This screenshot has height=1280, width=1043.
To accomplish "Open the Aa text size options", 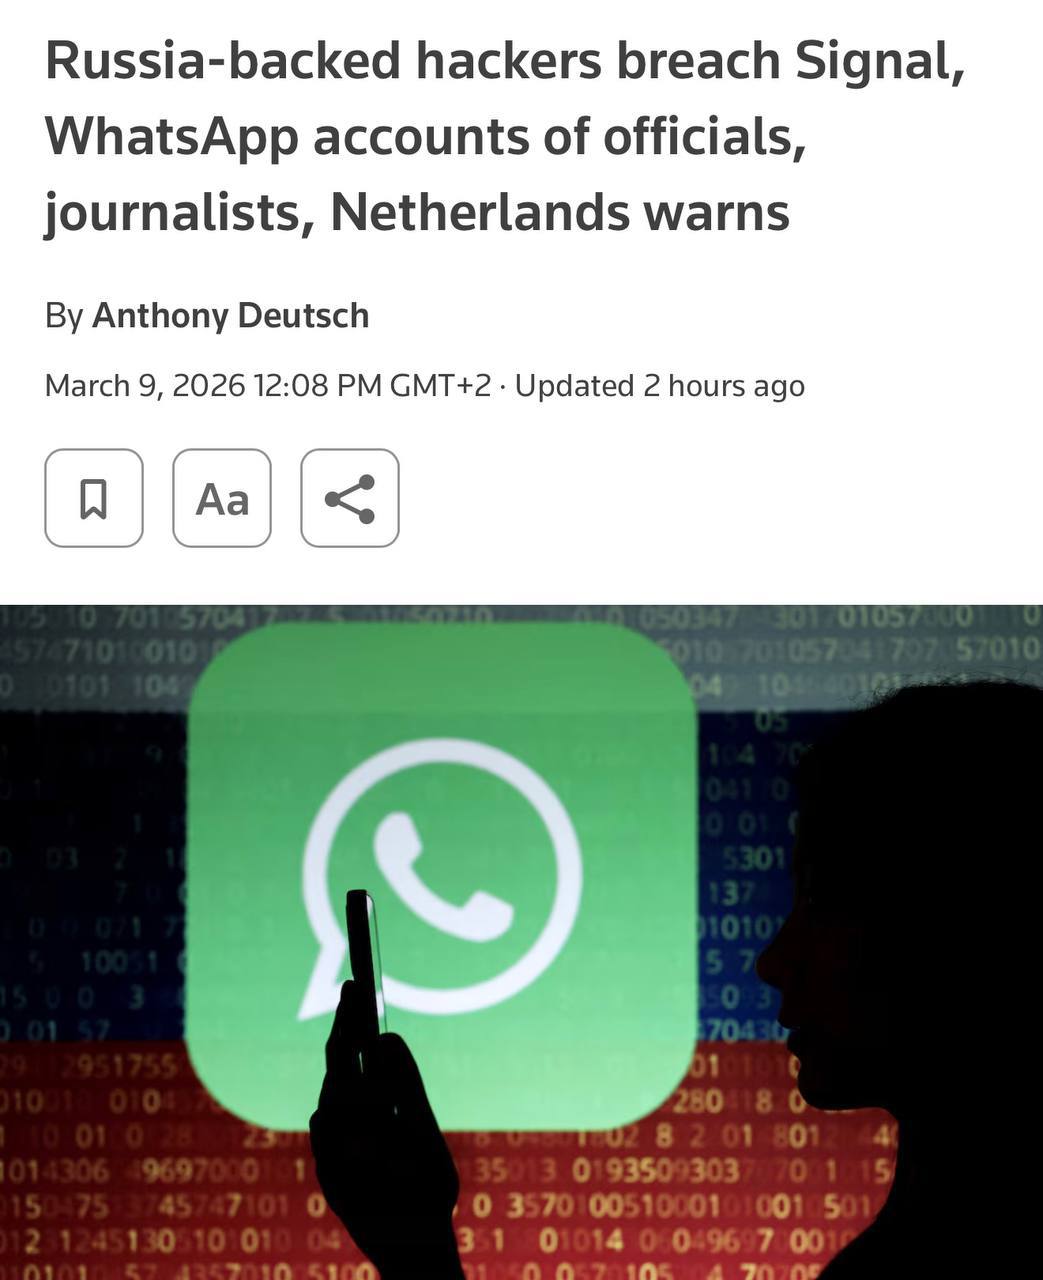I will pyautogui.click(x=222, y=498).
